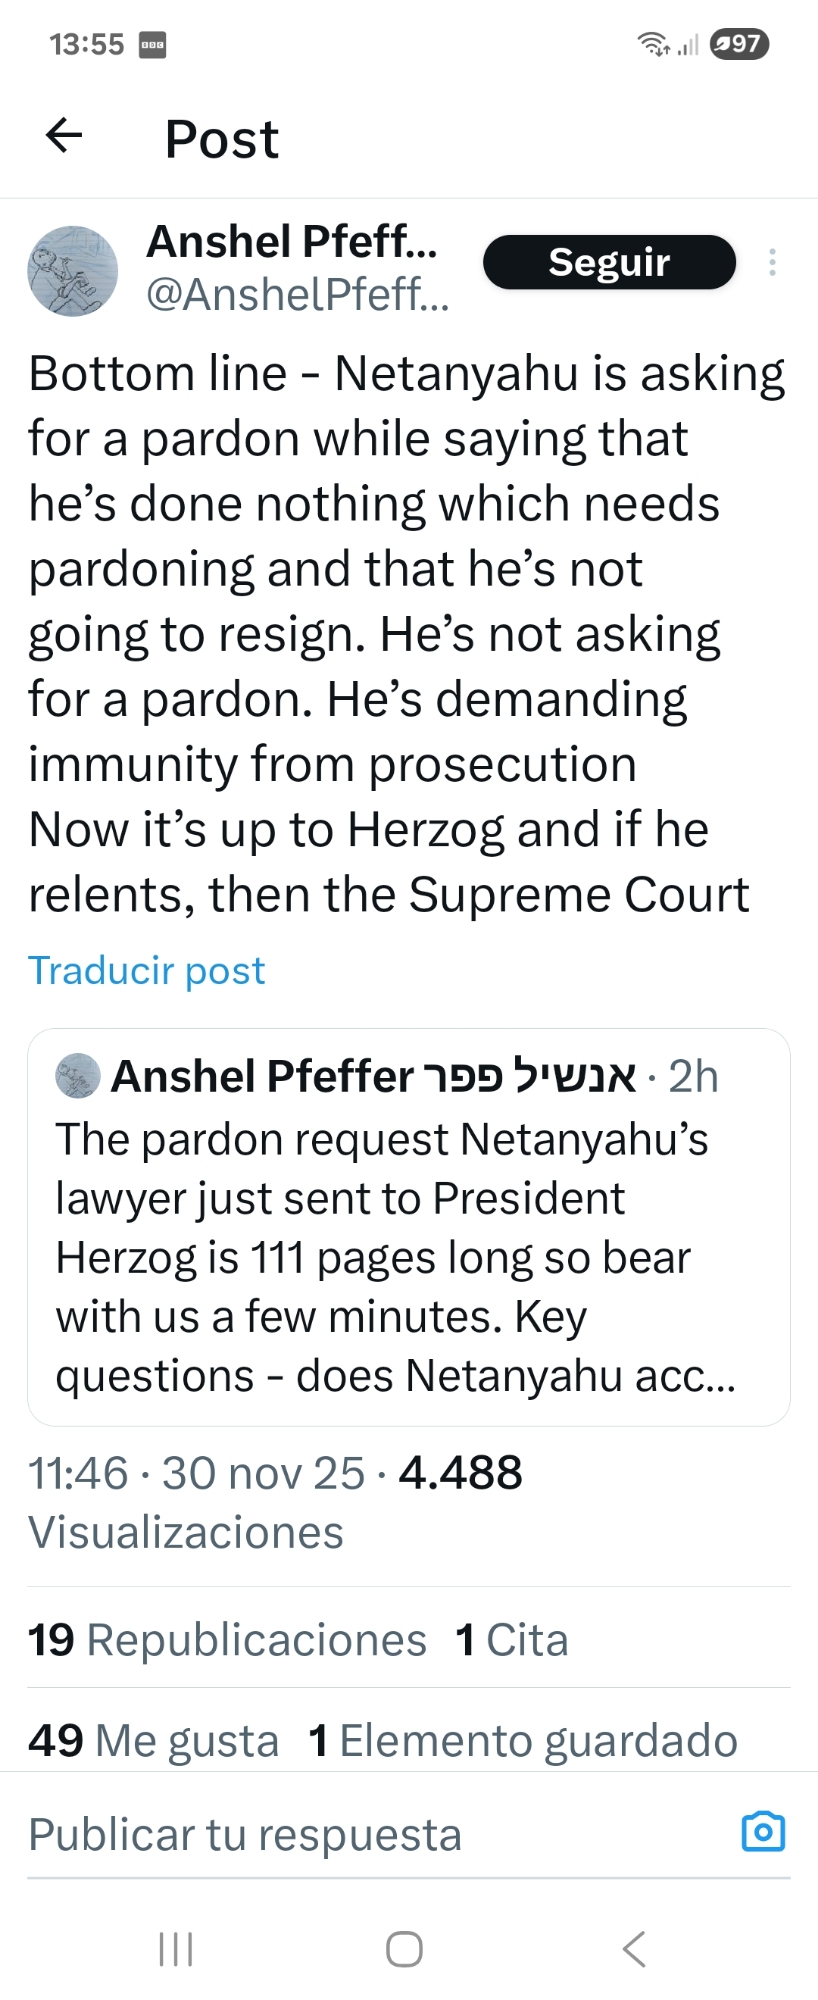
Task: Open the 1 Cita quotes list
Action: [x=512, y=1640]
